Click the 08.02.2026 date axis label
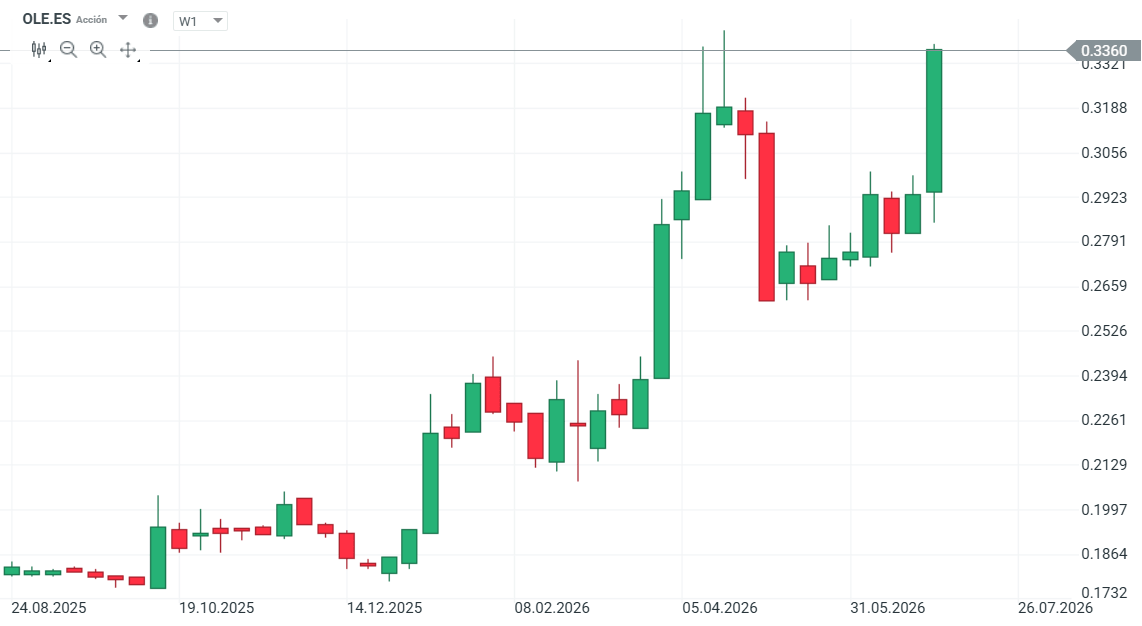Viewport: 1142px width, 626px height. [552, 608]
